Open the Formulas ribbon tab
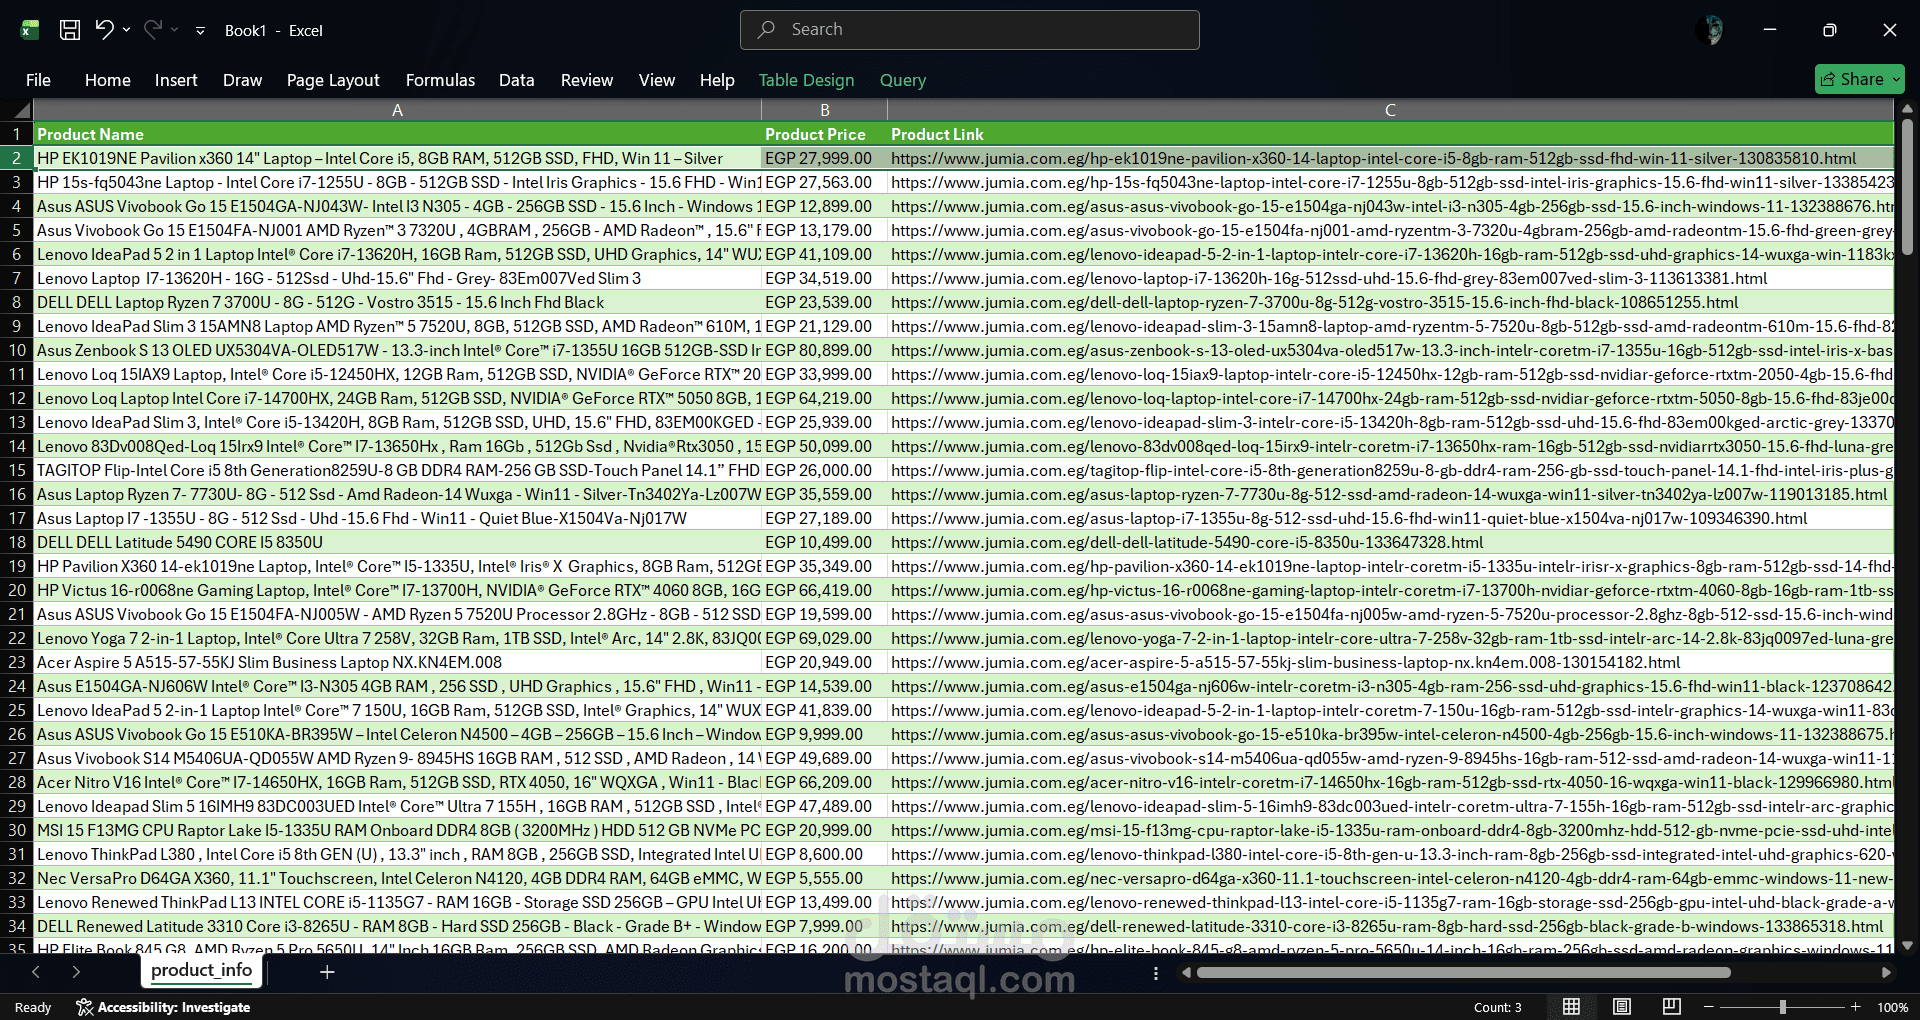Viewport: 1920px width, 1020px height. click(440, 80)
